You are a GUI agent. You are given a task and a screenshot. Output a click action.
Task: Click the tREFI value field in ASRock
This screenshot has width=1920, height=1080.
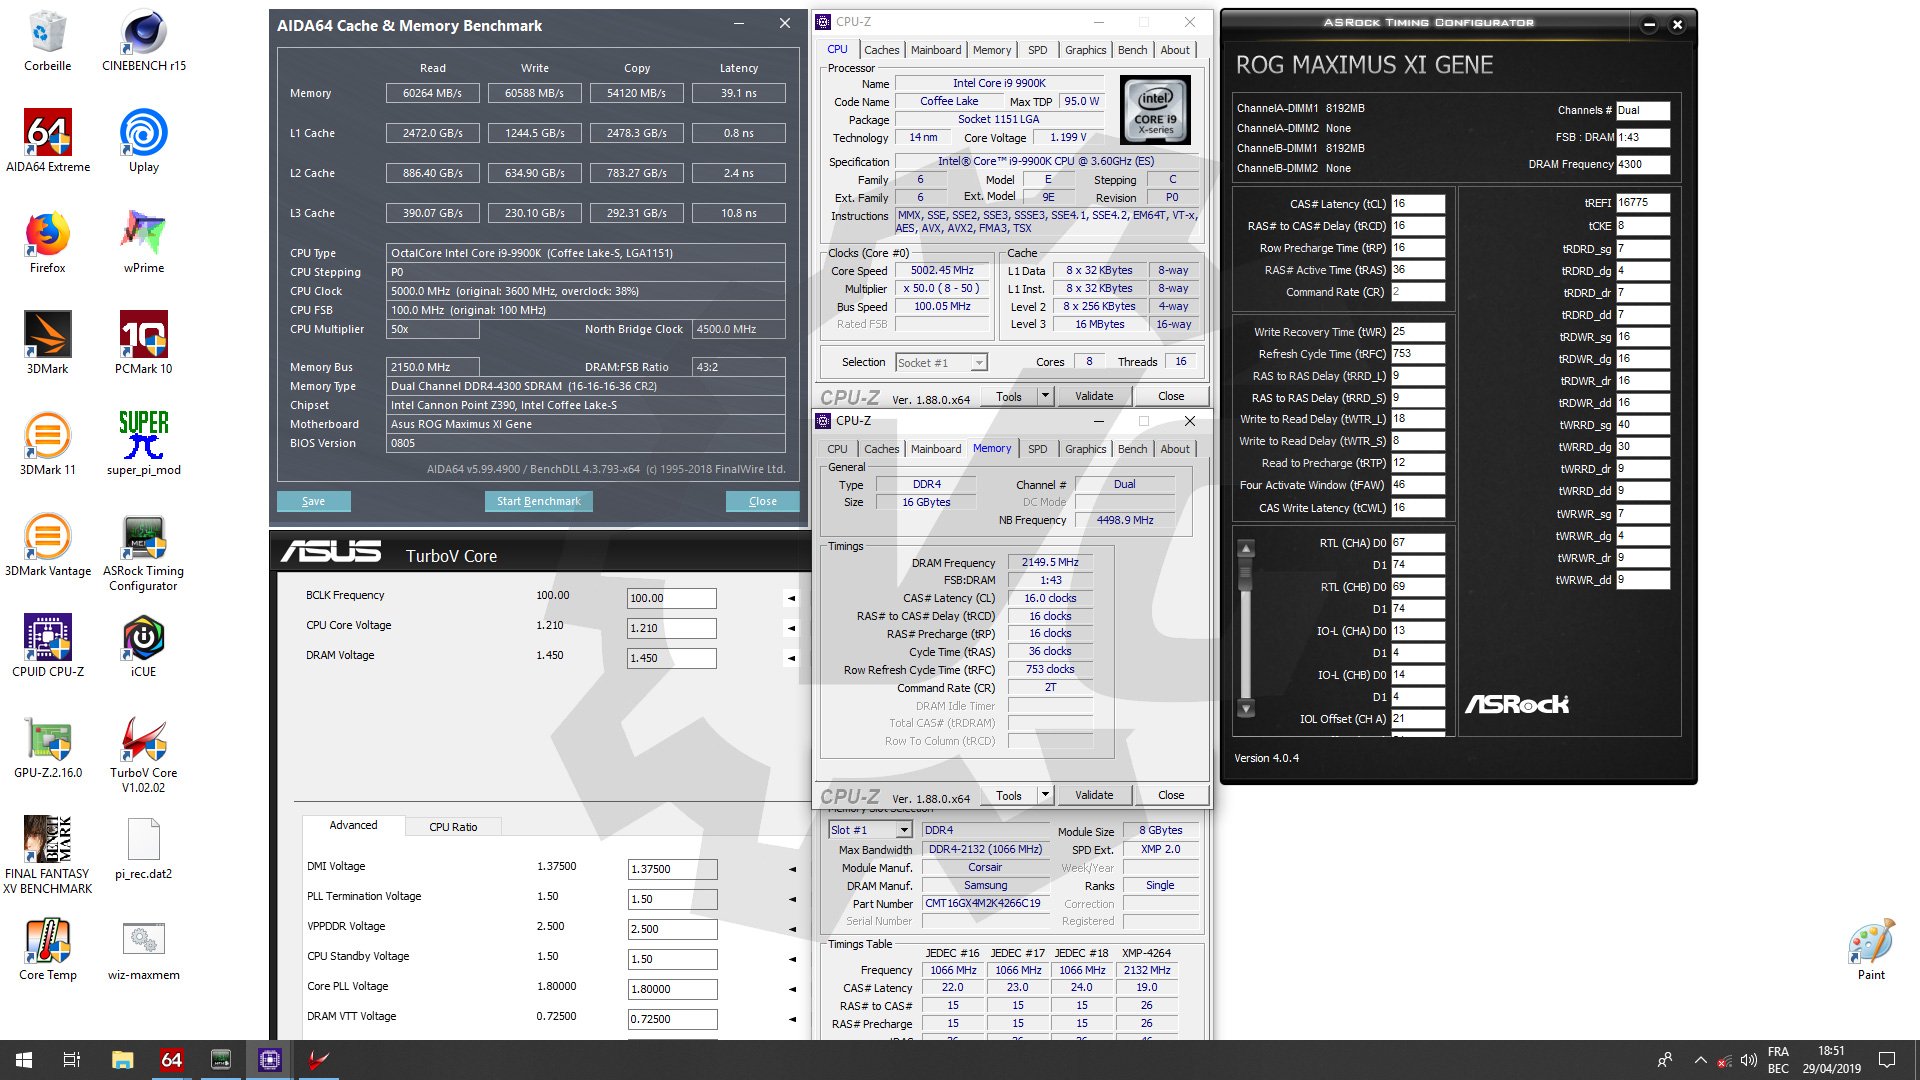click(x=1643, y=202)
